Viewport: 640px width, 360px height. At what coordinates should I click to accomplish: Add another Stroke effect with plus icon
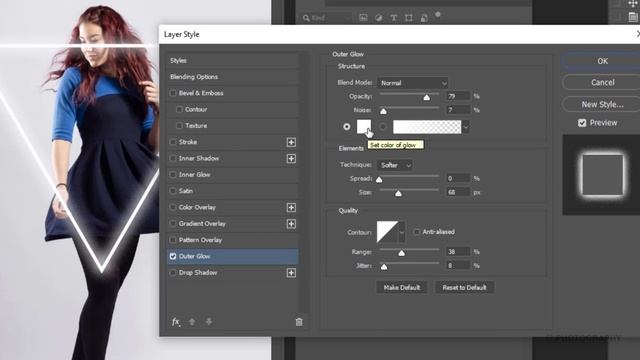(291, 142)
